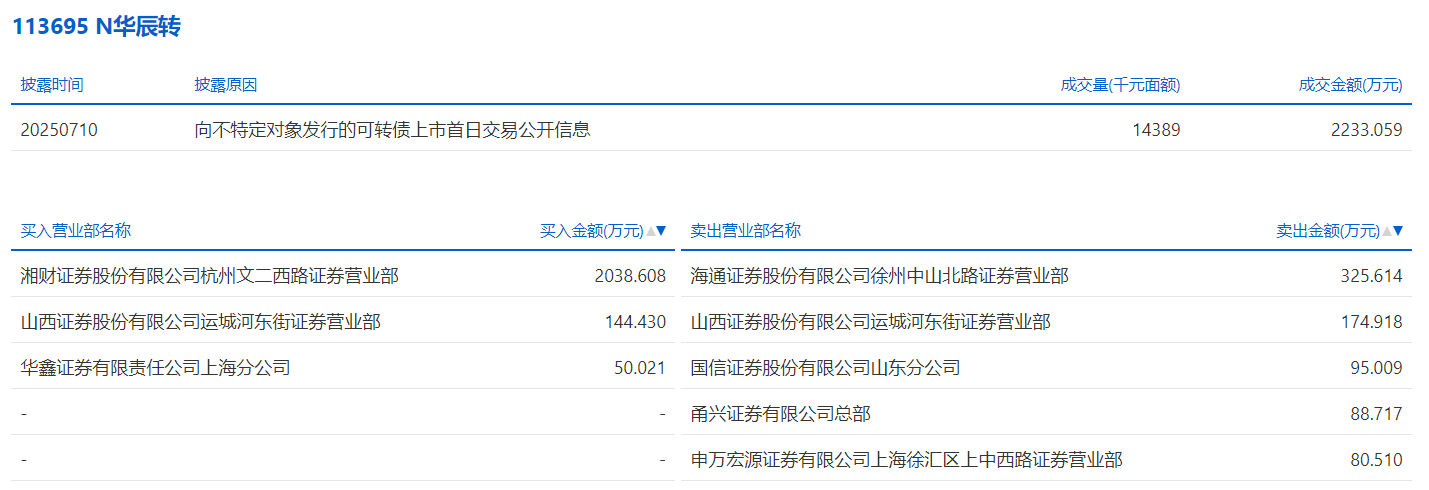This screenshot has height=490, width=1429.
Task: Click the 成交量(千元面额) column header
Action: click(x=1120, y=85)
